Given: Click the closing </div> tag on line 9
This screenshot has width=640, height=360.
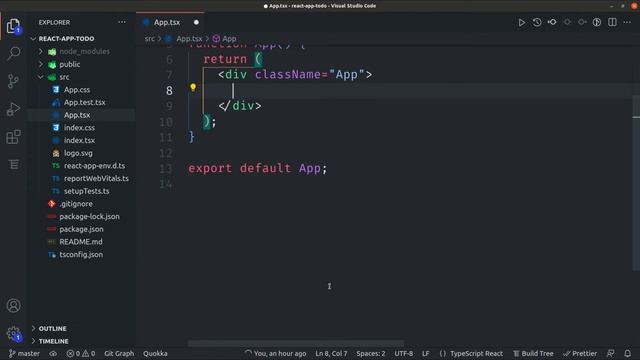Looking at the screenshot, I should point(240,106).
